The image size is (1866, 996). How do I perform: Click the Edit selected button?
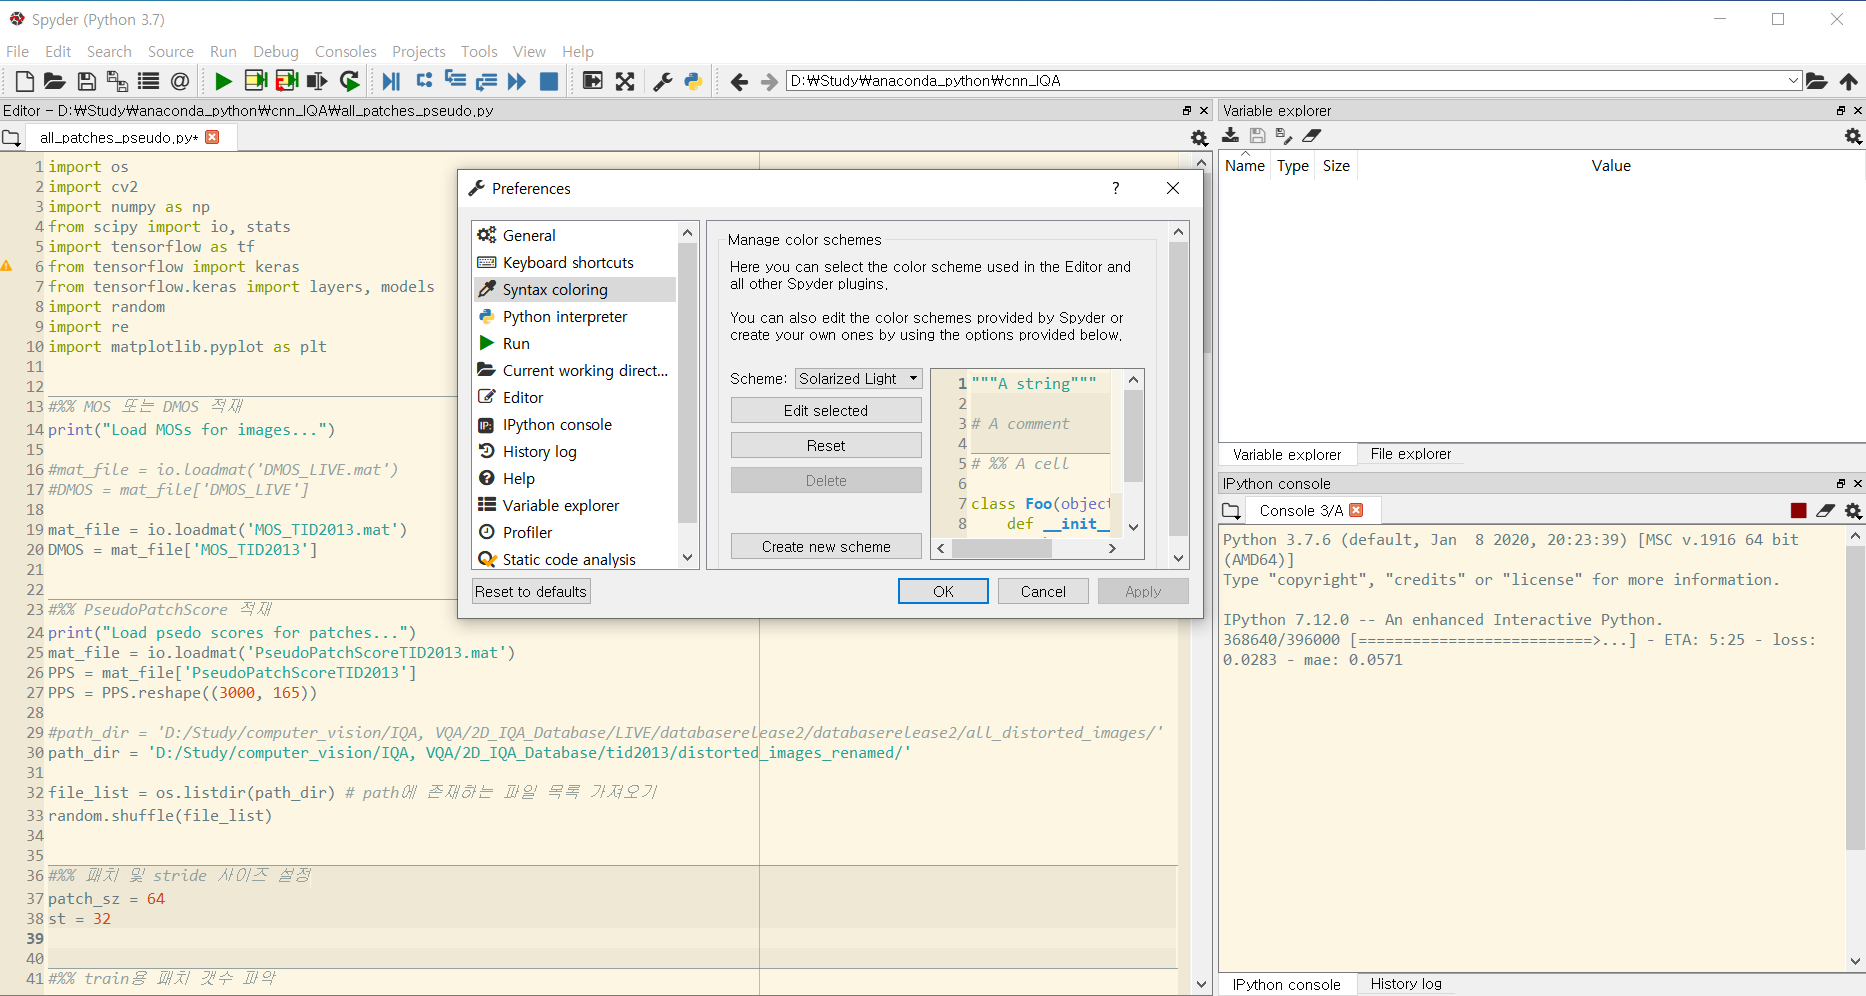(x=826, y=410)
